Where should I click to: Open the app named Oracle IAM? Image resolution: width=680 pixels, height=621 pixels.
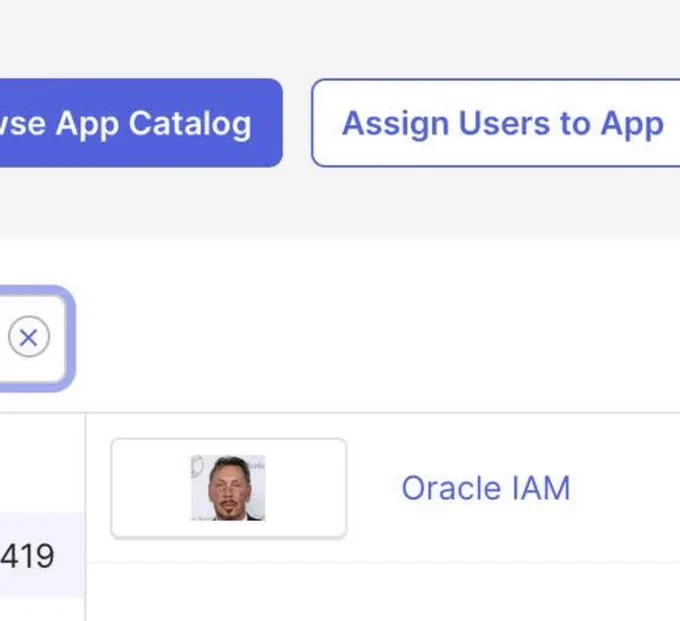486,488
